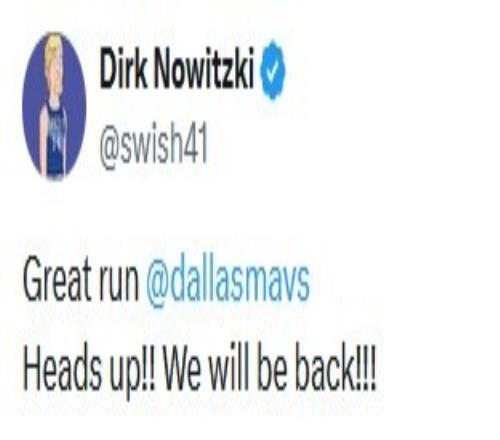
Task: Click the blue verified checkmark badge
Action: coord(273,70)
